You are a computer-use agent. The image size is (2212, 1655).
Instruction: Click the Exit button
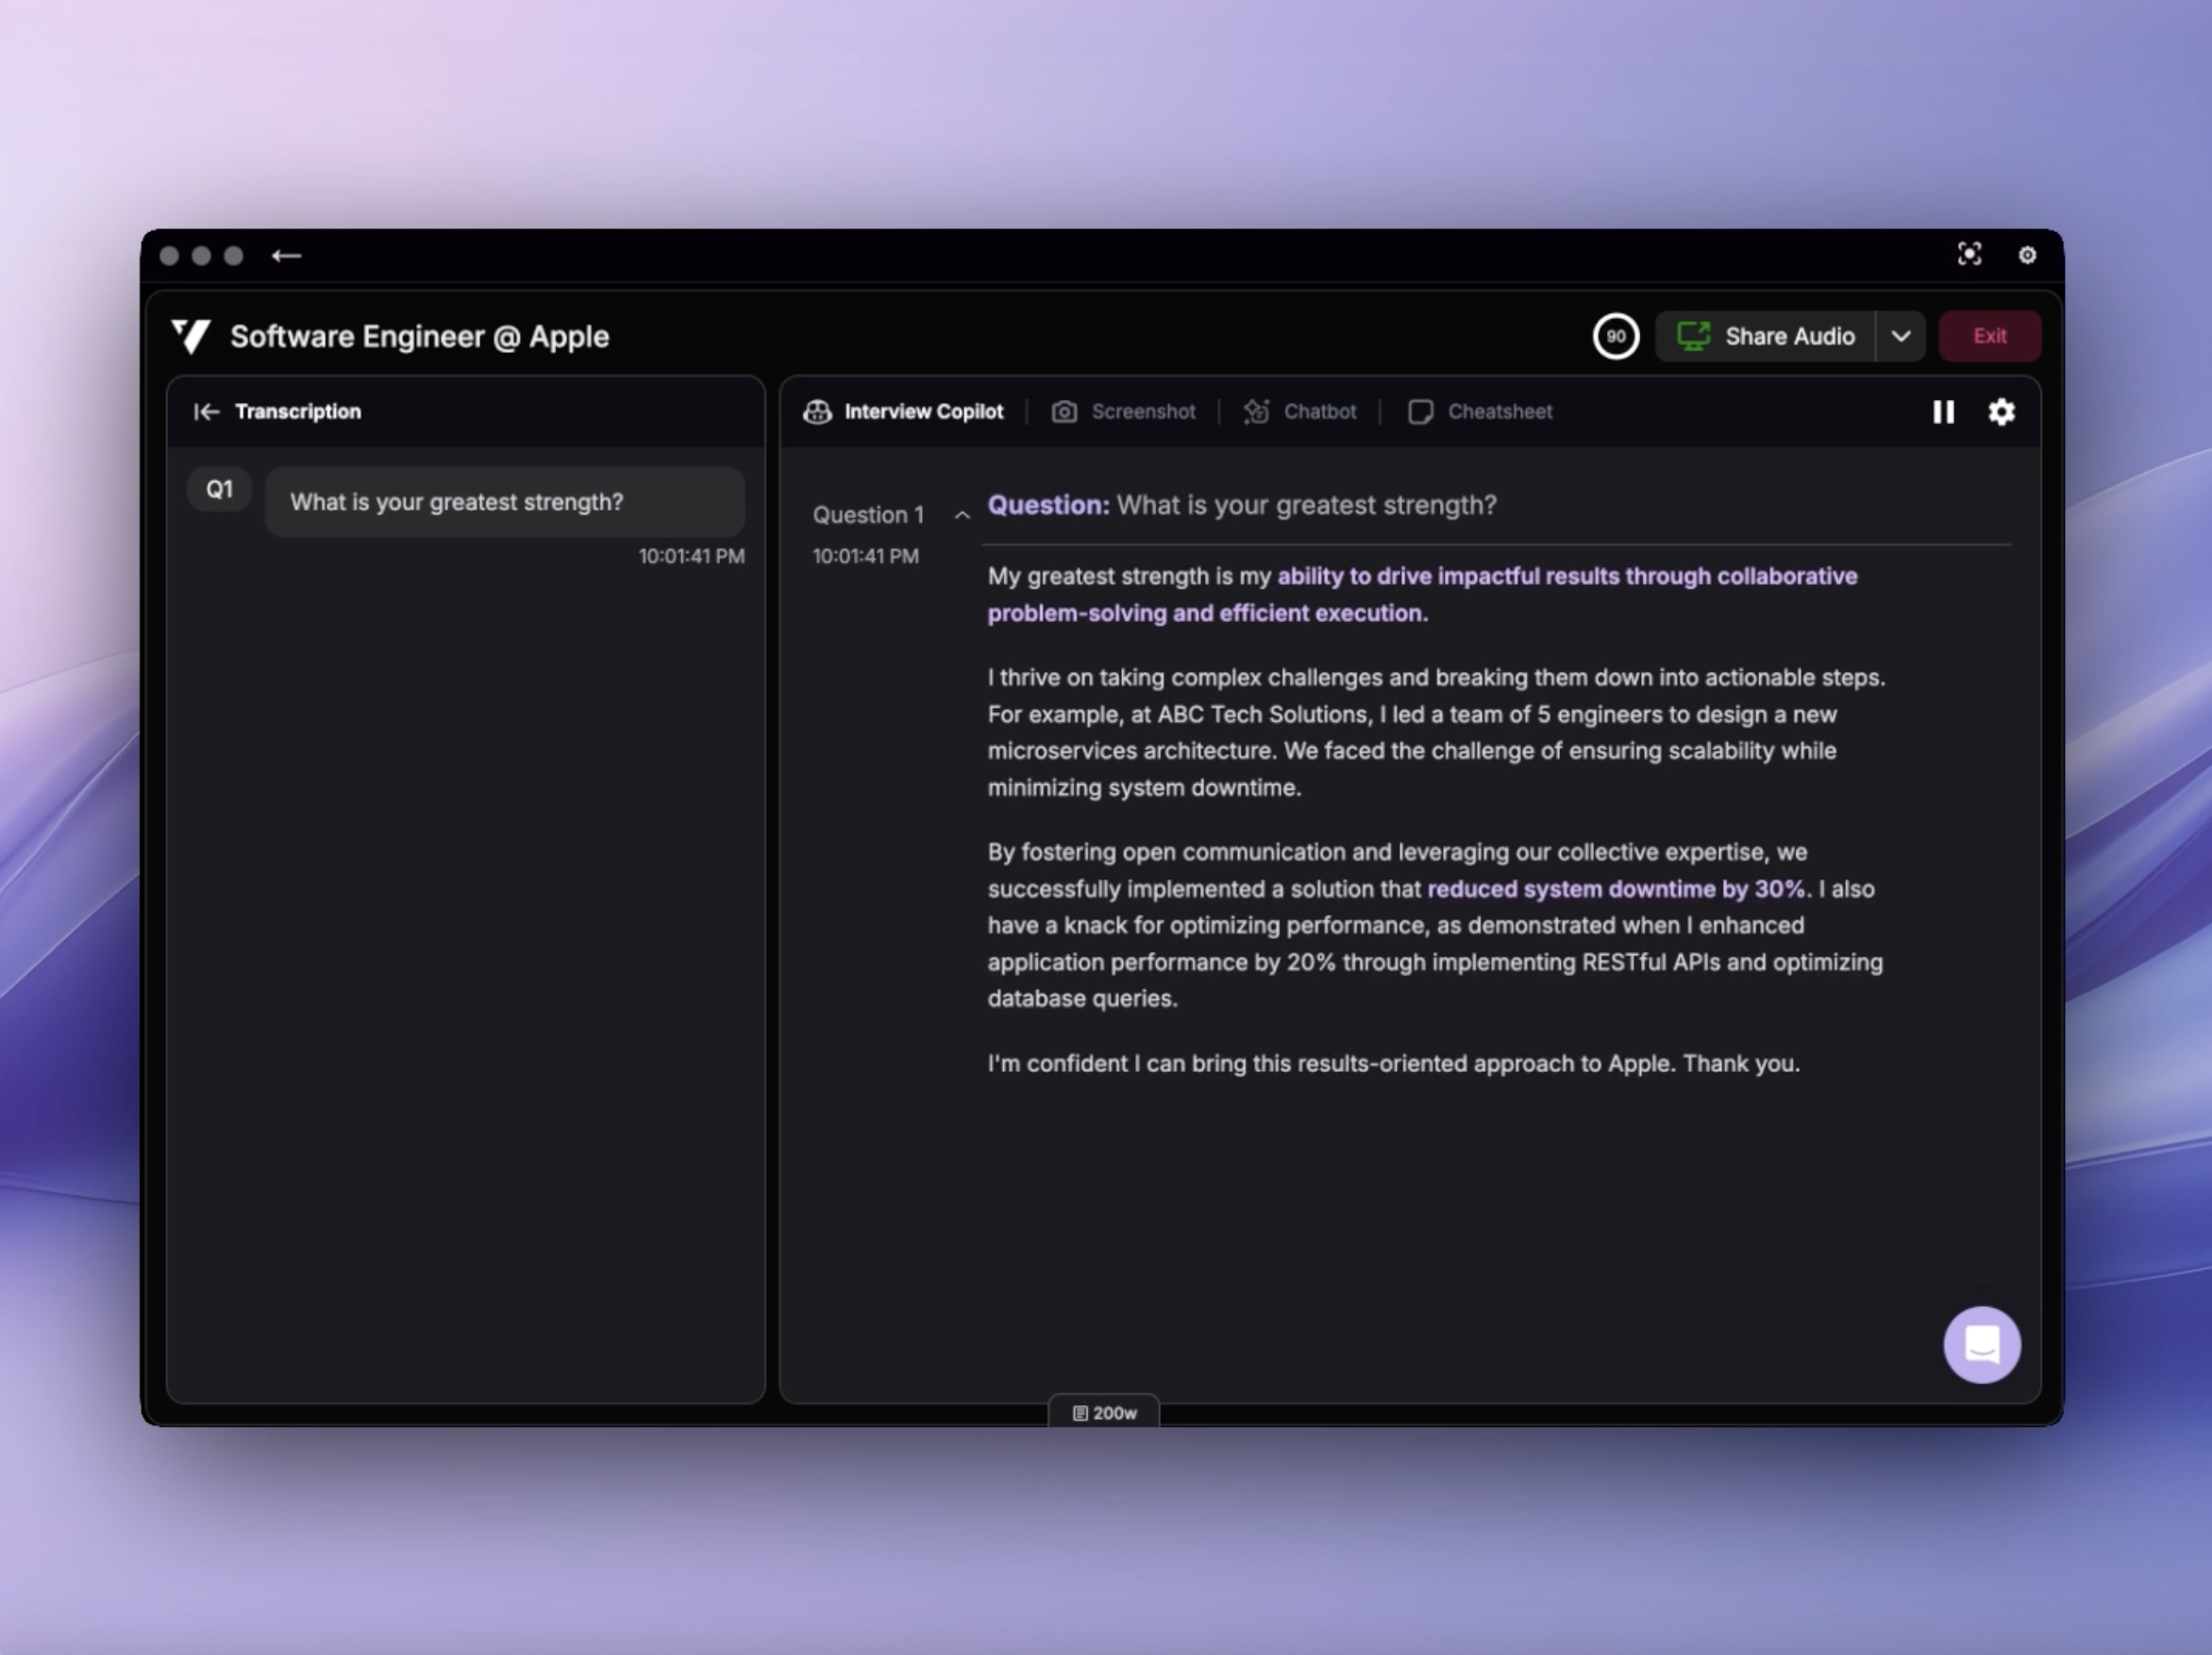pos(1989,336)
